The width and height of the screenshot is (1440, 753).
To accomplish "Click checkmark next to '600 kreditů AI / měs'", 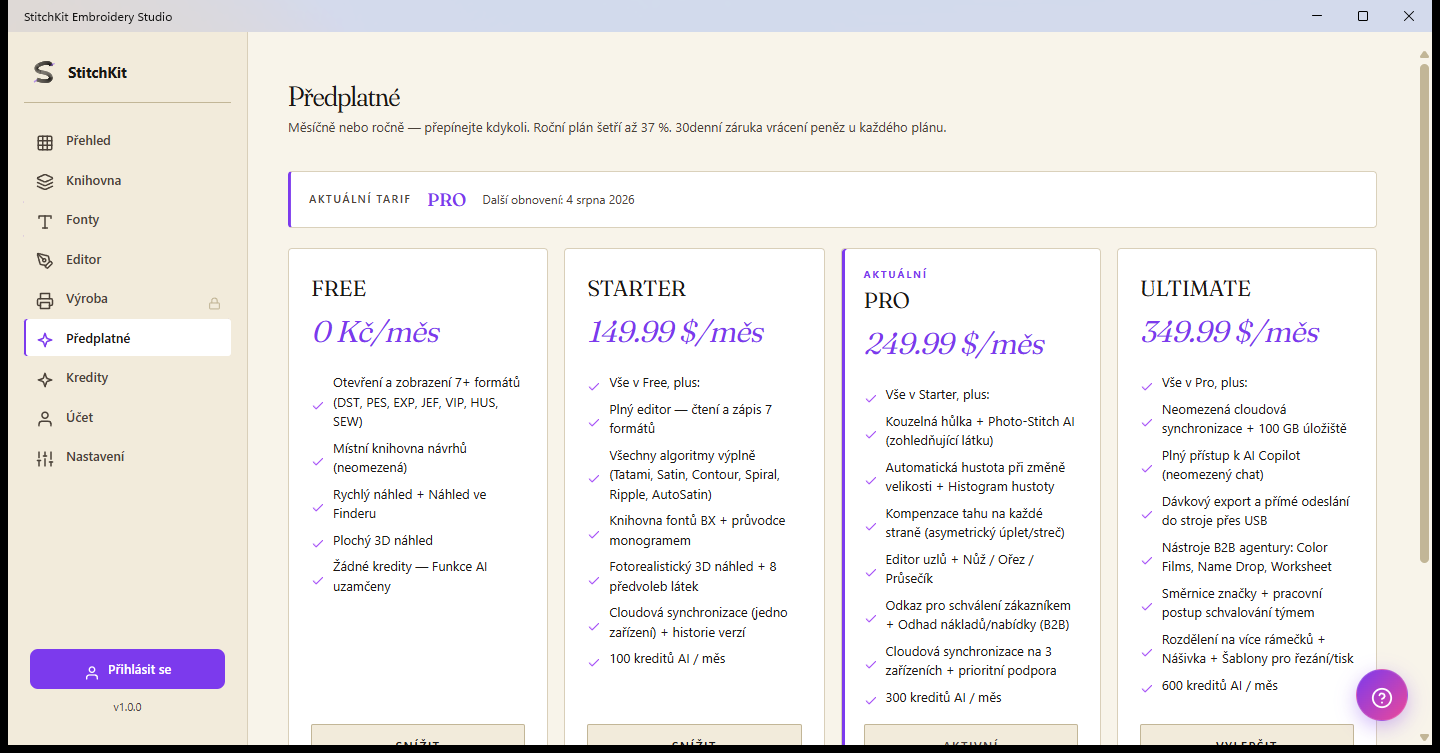I will click(1147, 687).
